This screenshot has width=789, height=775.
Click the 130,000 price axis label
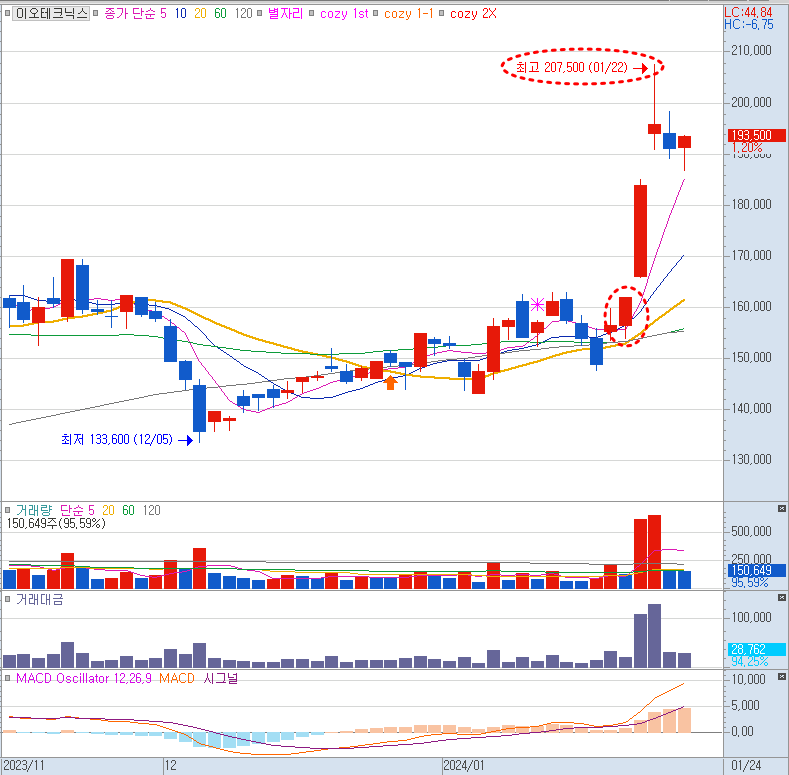(751, 459)
